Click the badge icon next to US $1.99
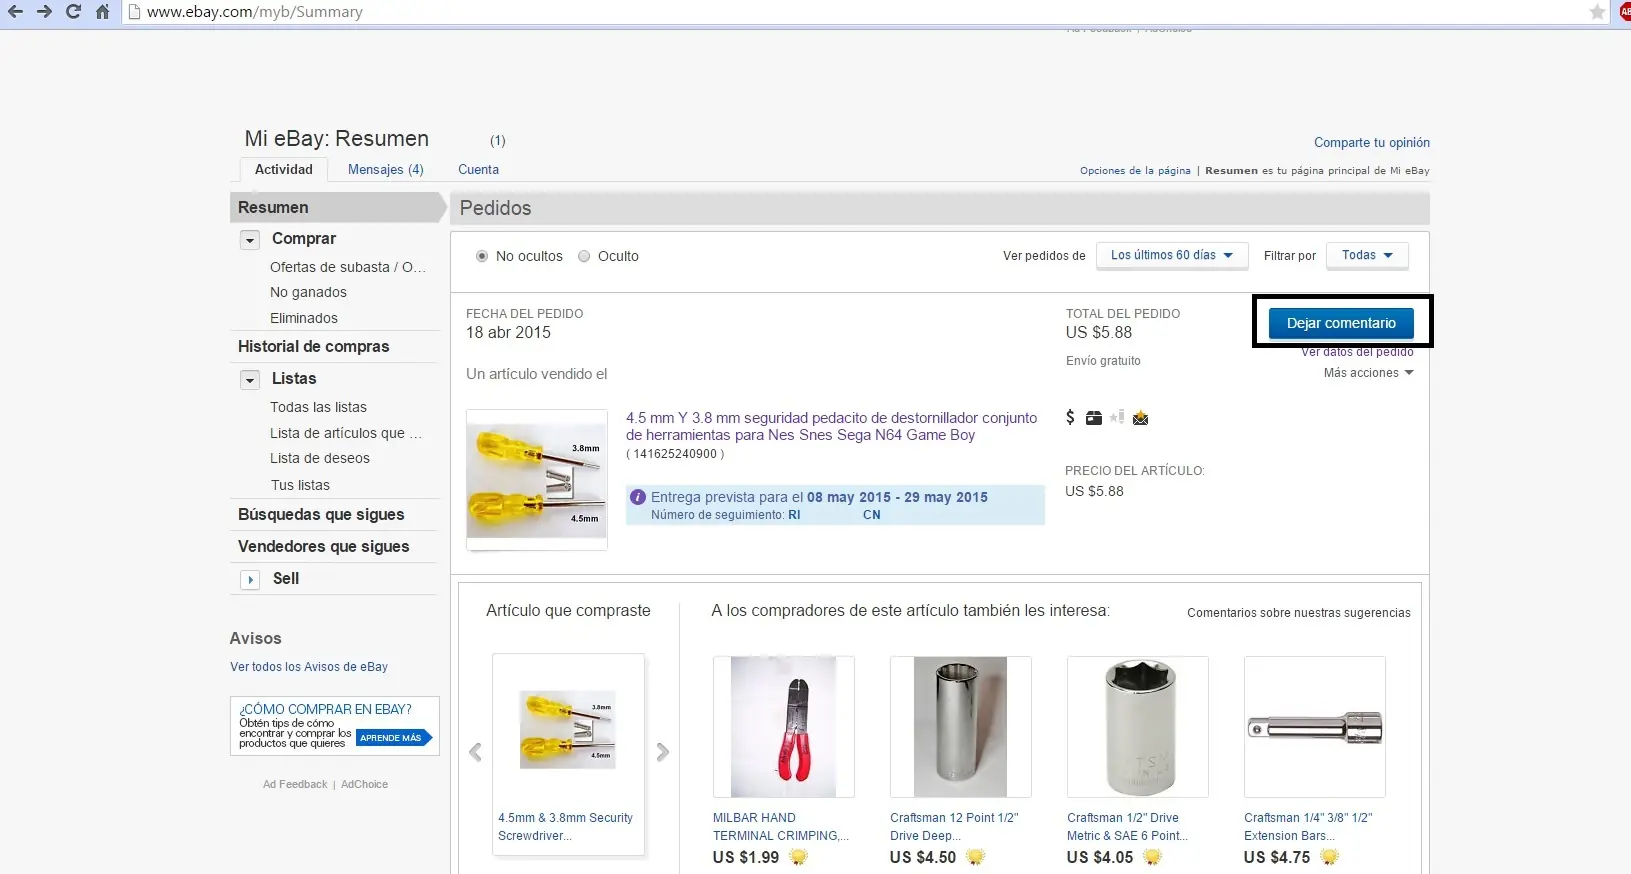 coord(798,857)
